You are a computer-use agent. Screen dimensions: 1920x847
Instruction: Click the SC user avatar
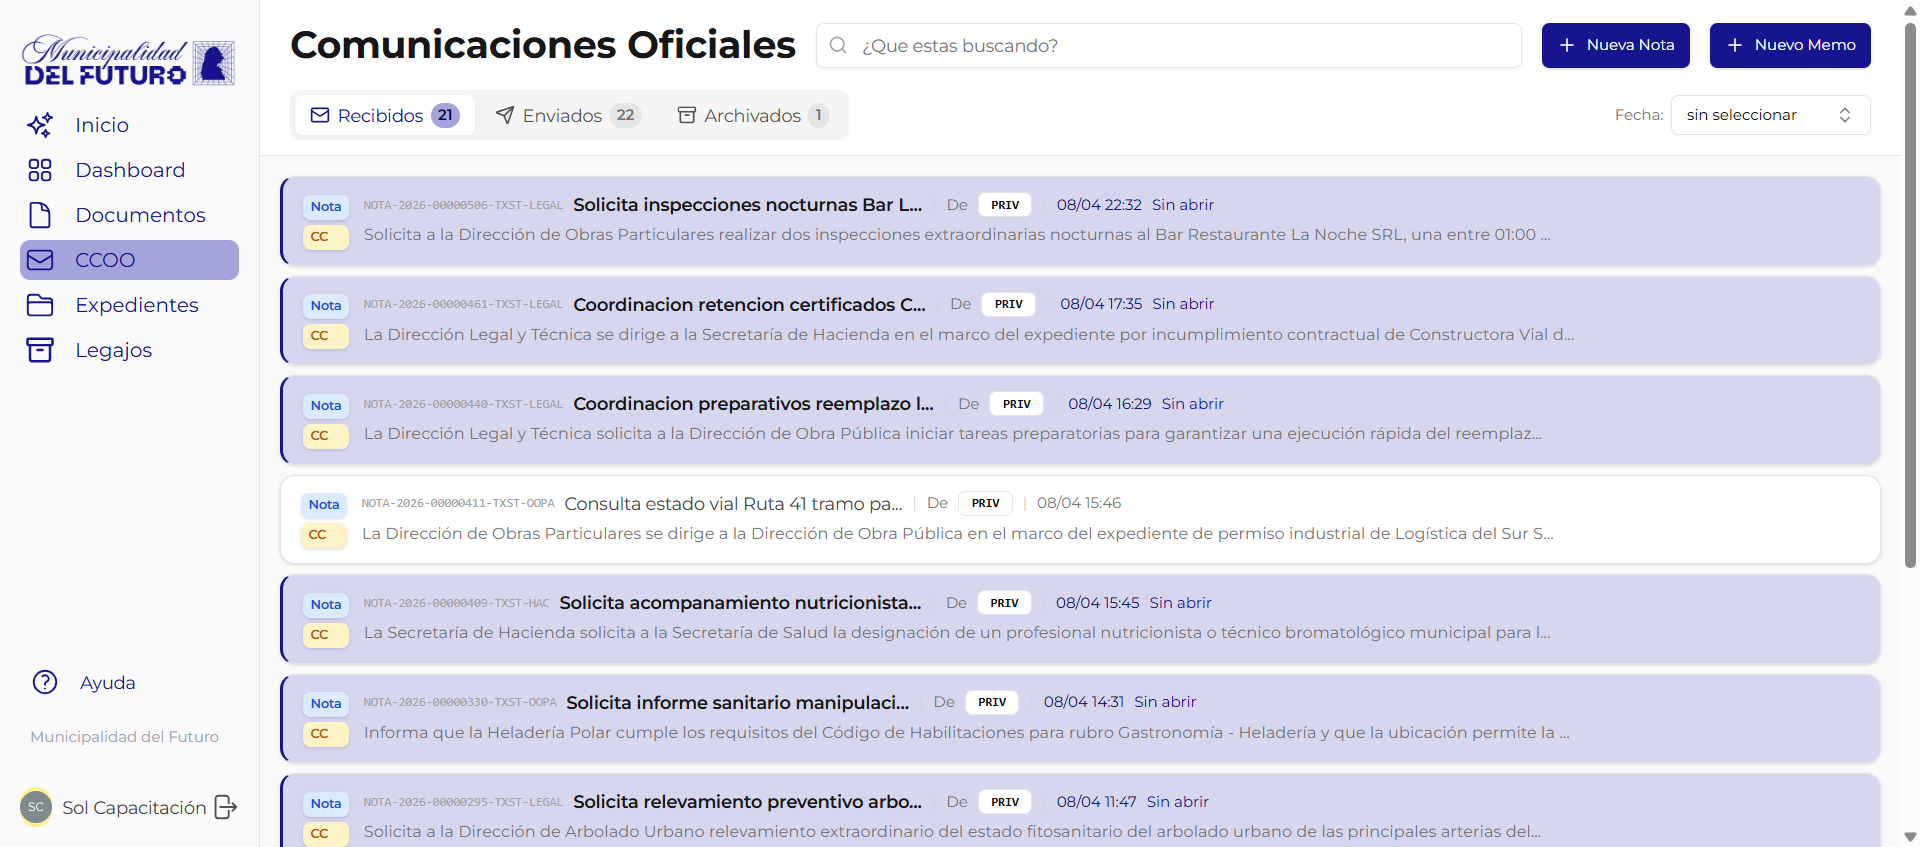(x=36, y=807)
